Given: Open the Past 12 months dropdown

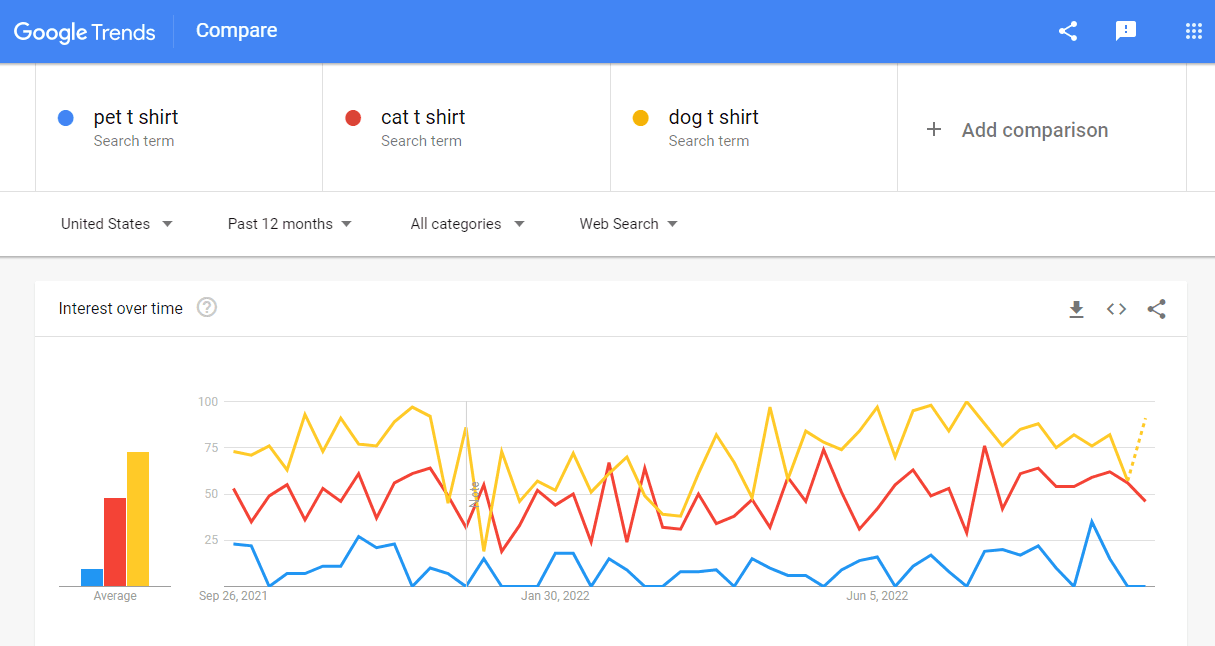Looking at the screenshot, I should pos(290,224).
